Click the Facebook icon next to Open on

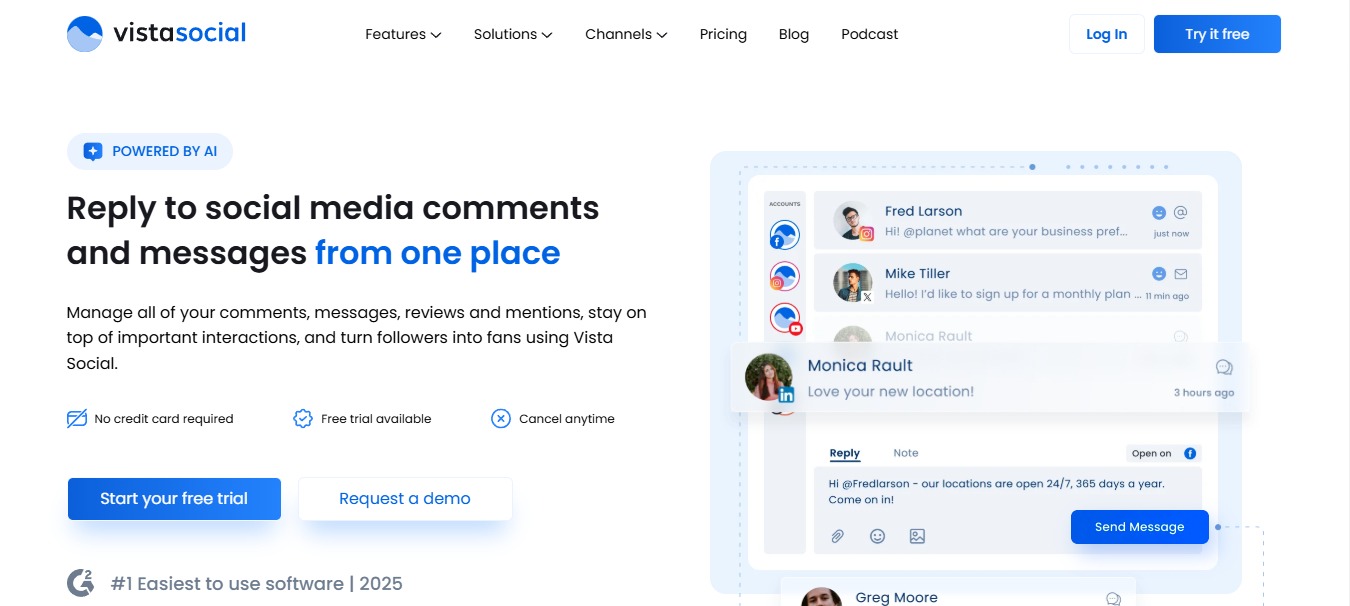(x=1189, y=453)
